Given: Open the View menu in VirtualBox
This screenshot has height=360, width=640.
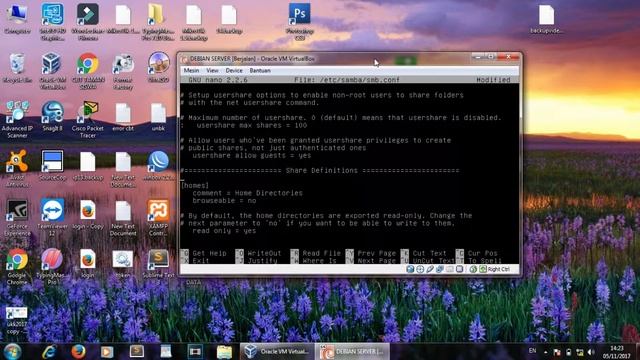Looking at the screenshot, I should tap(212, 71).
